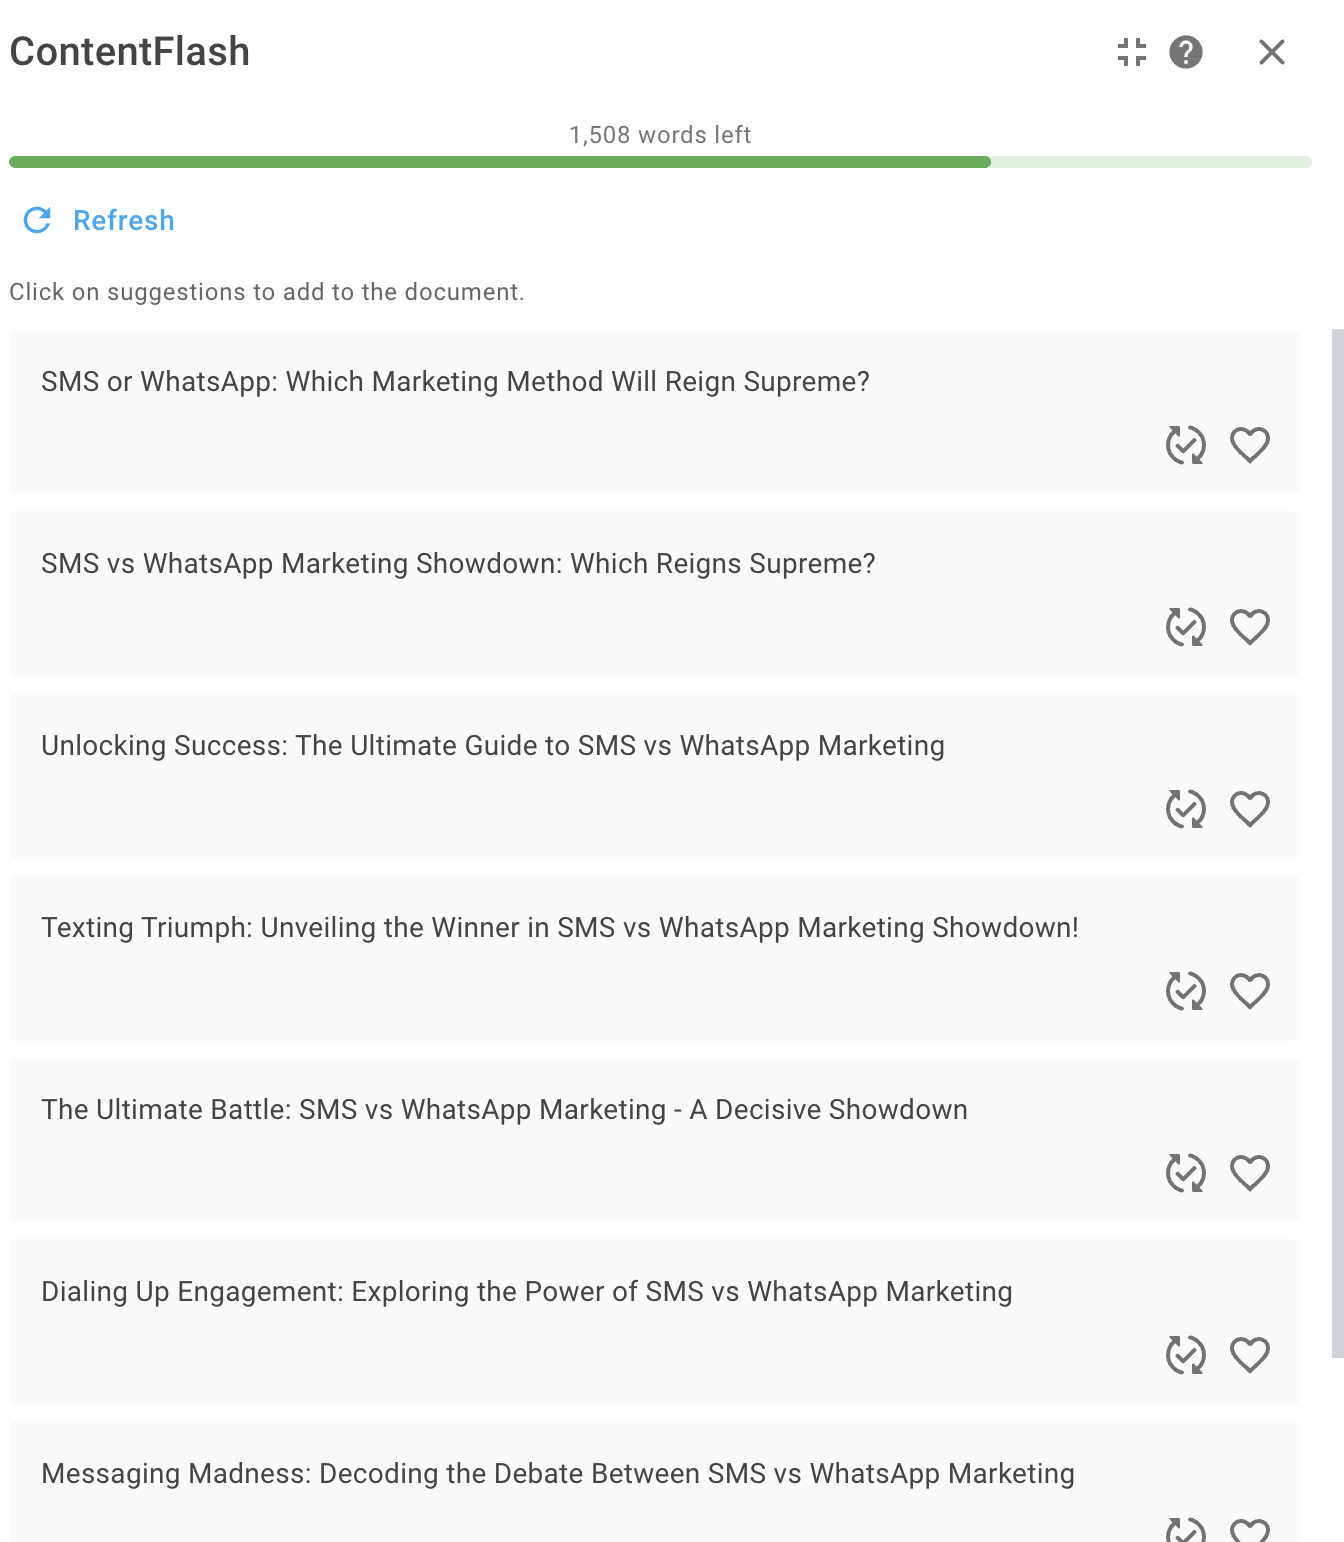The image size is (1344, 1542).
Task: Rephrase the 'SMS or WhatsApp: Which Marketing Method' suggestion
Action: click(x=1186, y=445)
